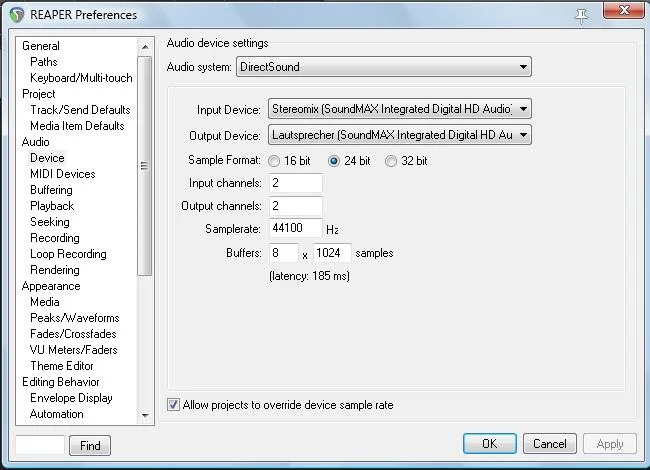
Task: Open Paths preferences page
Action: [44, 62]
